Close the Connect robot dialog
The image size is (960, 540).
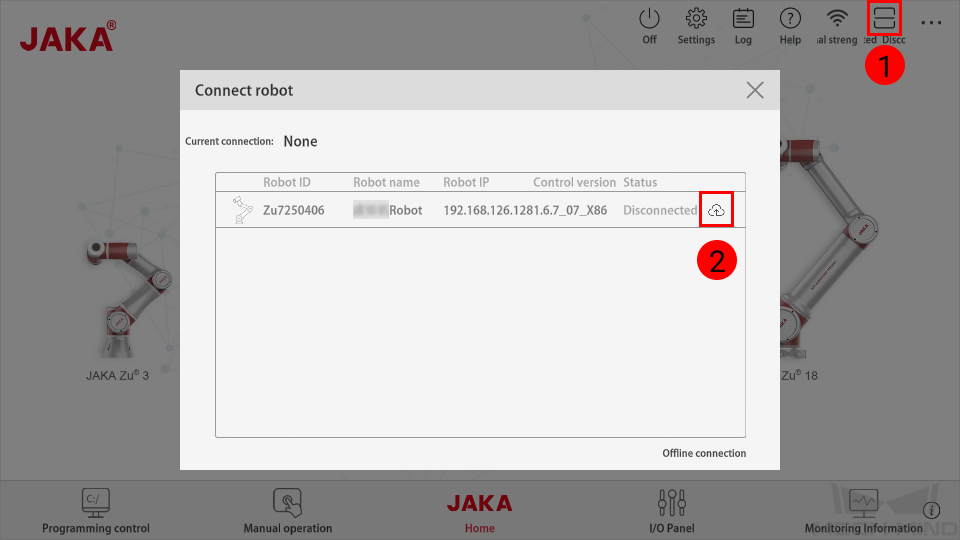[x=755, y=90]
